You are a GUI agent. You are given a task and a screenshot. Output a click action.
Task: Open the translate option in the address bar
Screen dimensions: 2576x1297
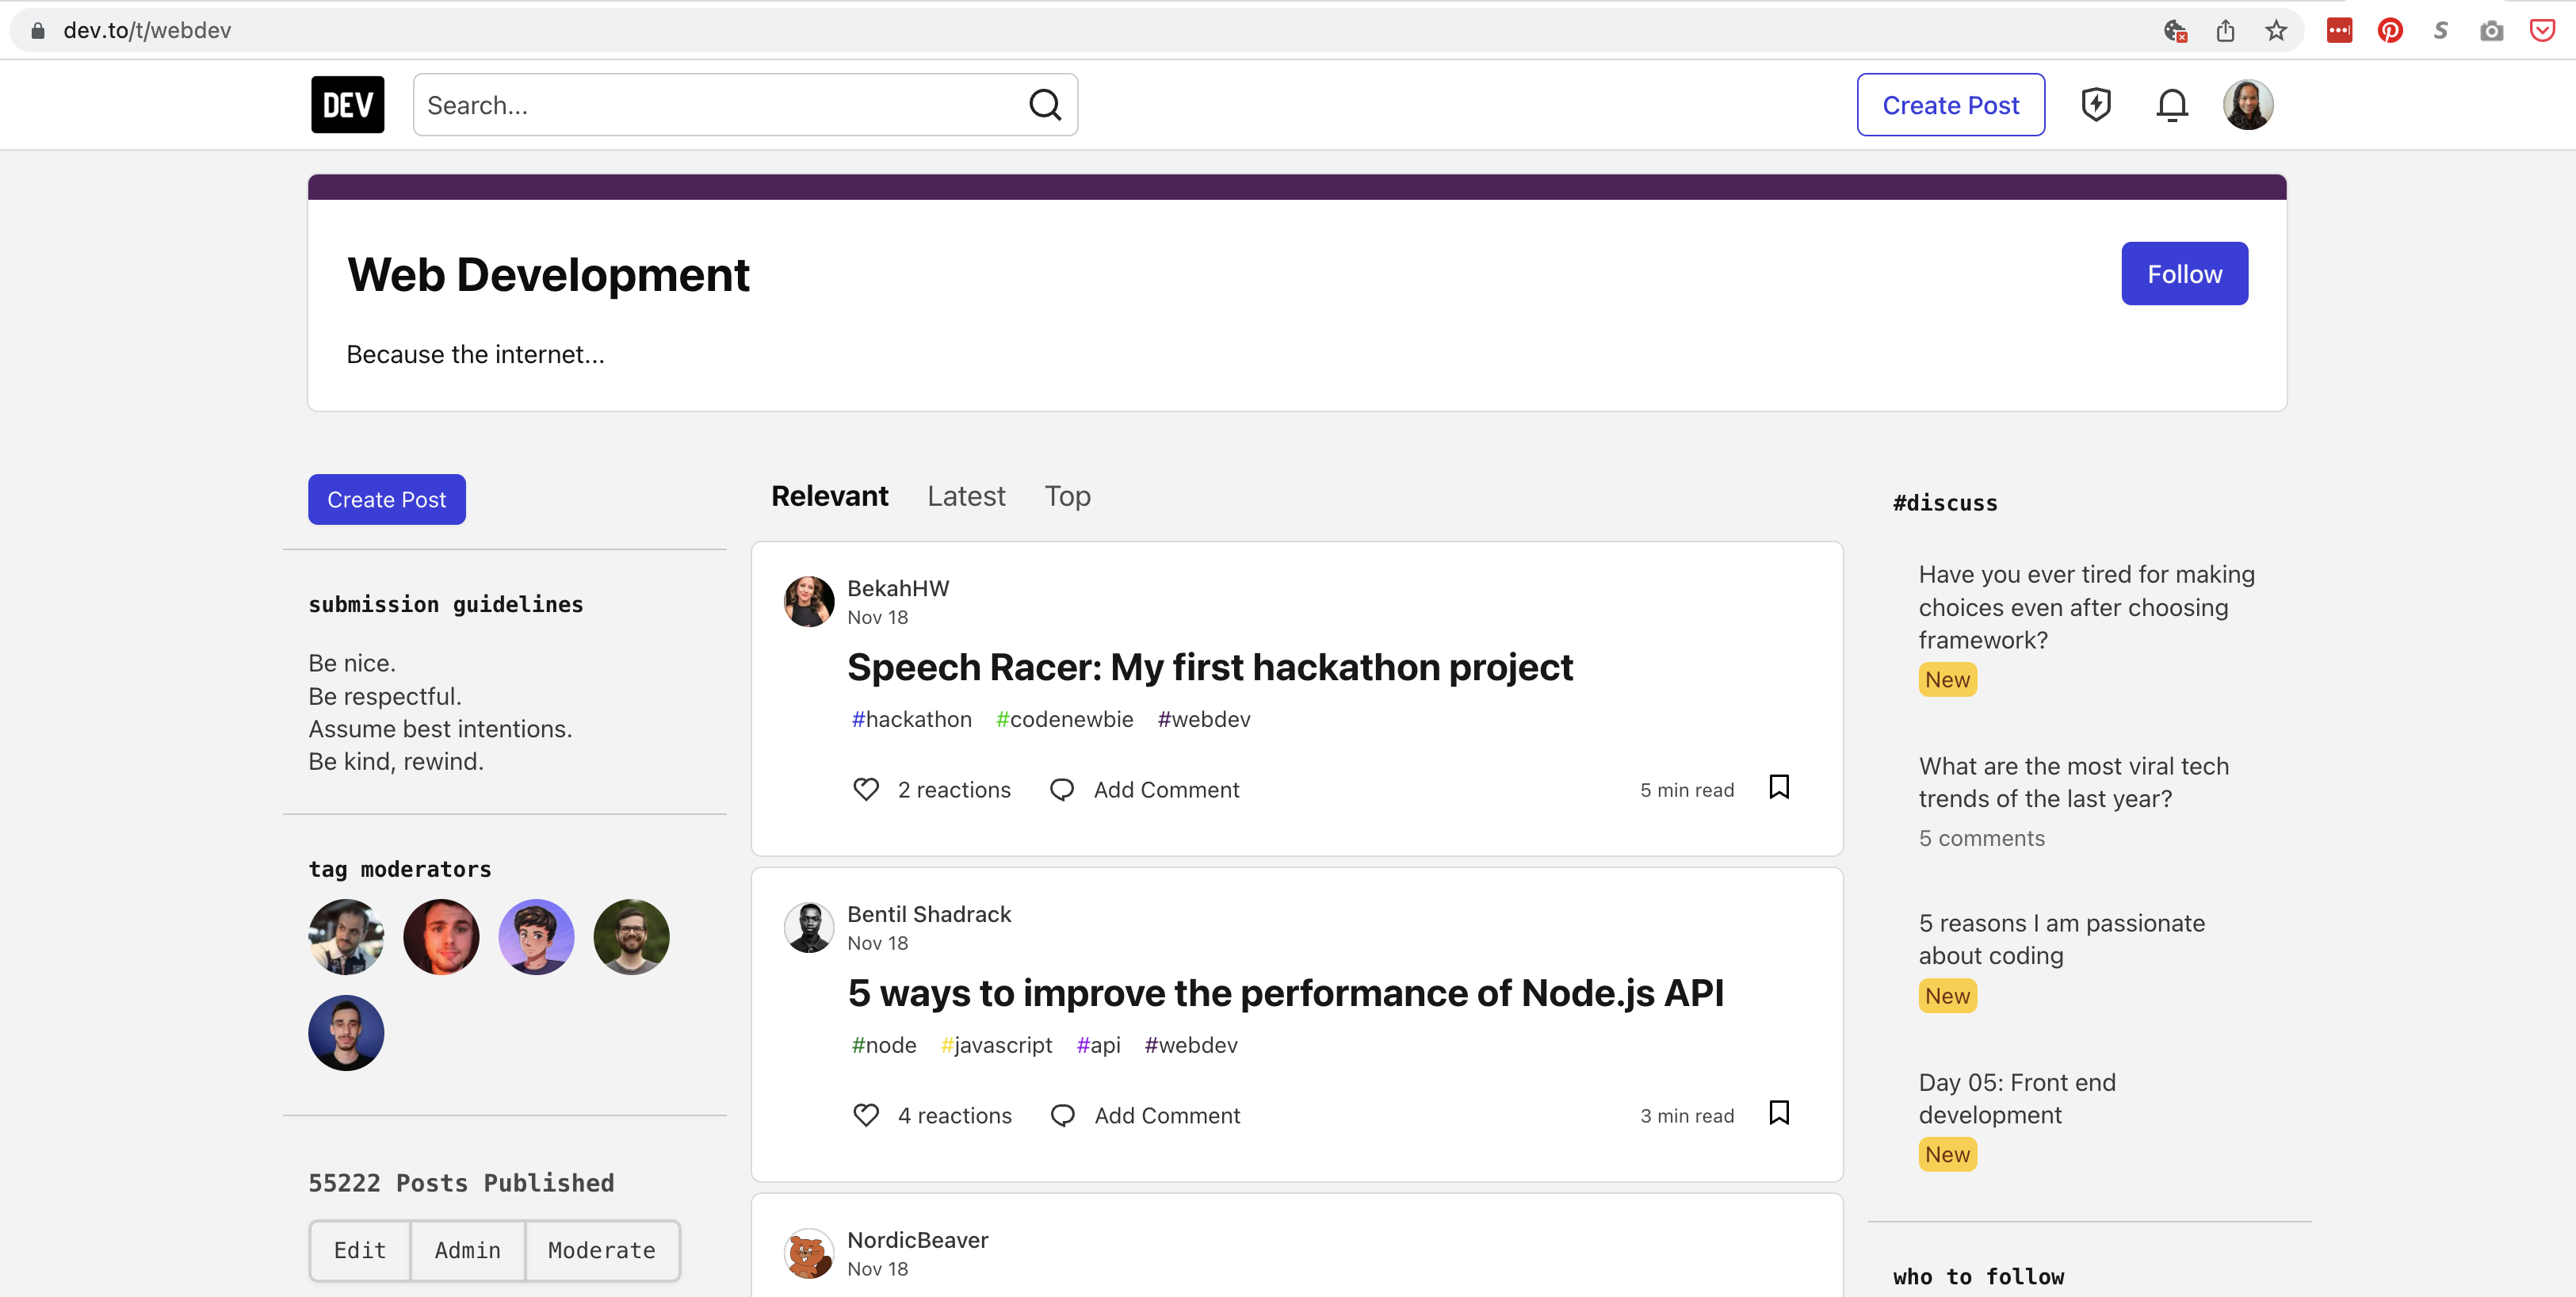pyautogui.click(x=2175, y=30)
